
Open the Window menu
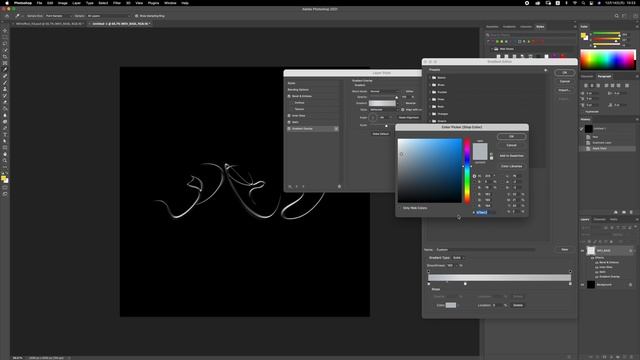pyautogui.click(x=170, y=3)
